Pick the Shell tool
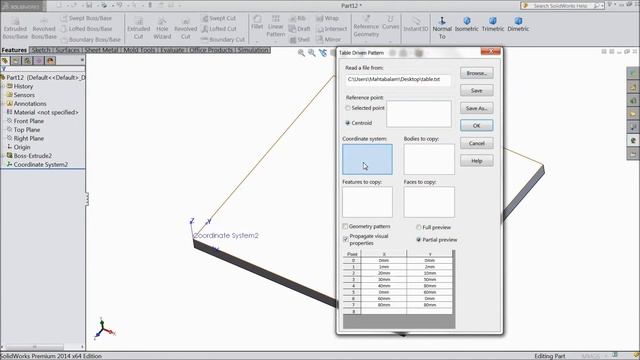Image resolution: width=640 pixels, height=360 pixels. [300, 40]
